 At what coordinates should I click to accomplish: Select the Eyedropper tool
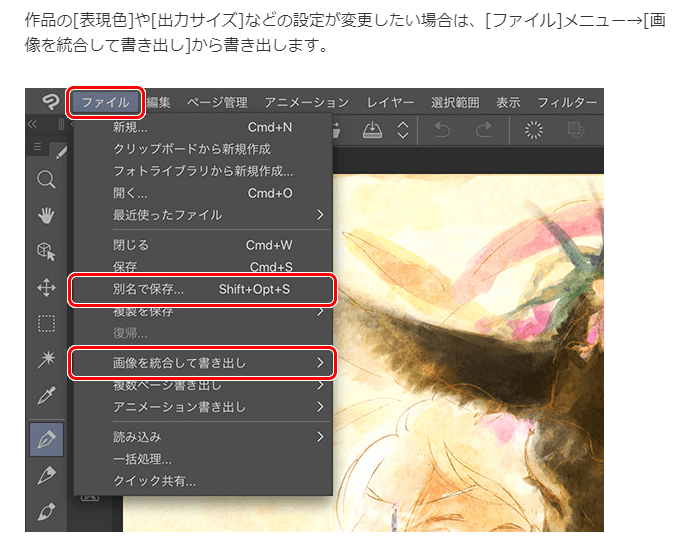[46, 396]
